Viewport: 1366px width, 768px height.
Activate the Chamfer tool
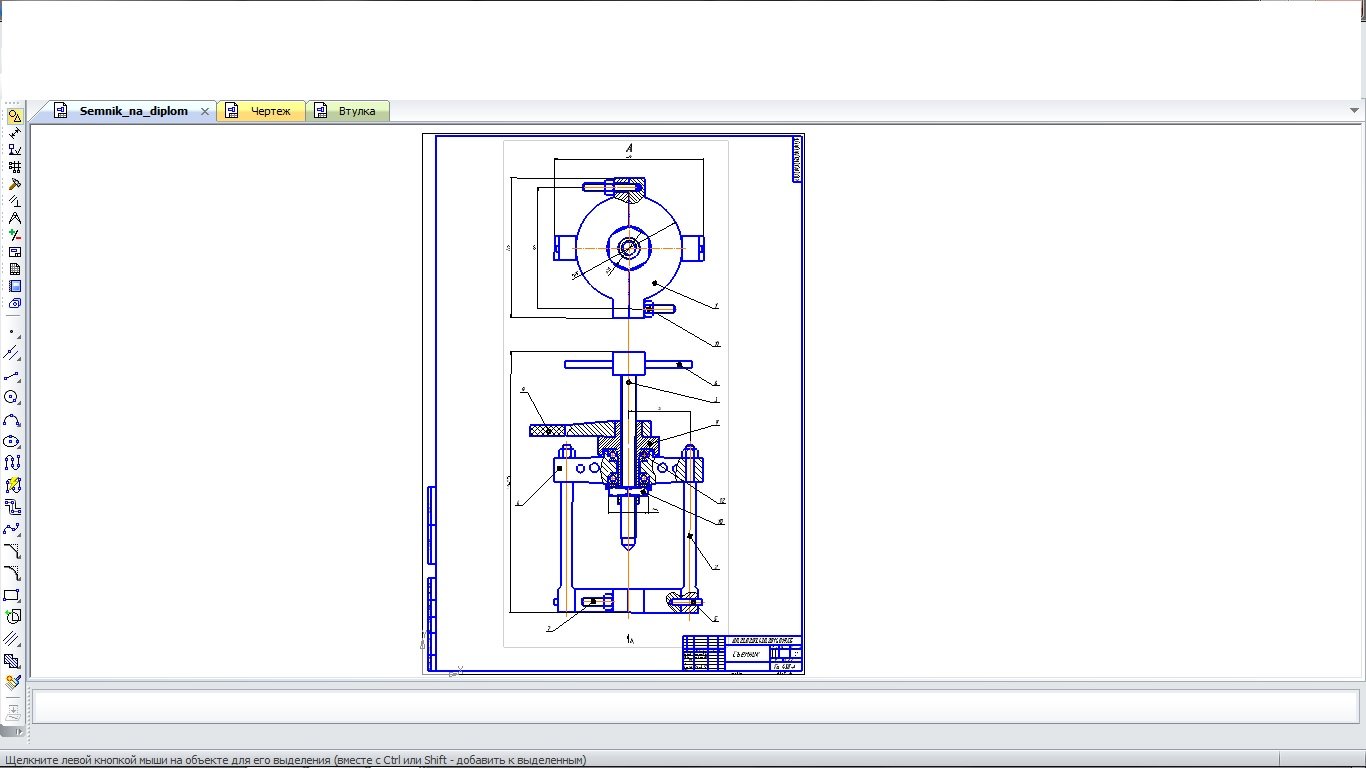12,551
